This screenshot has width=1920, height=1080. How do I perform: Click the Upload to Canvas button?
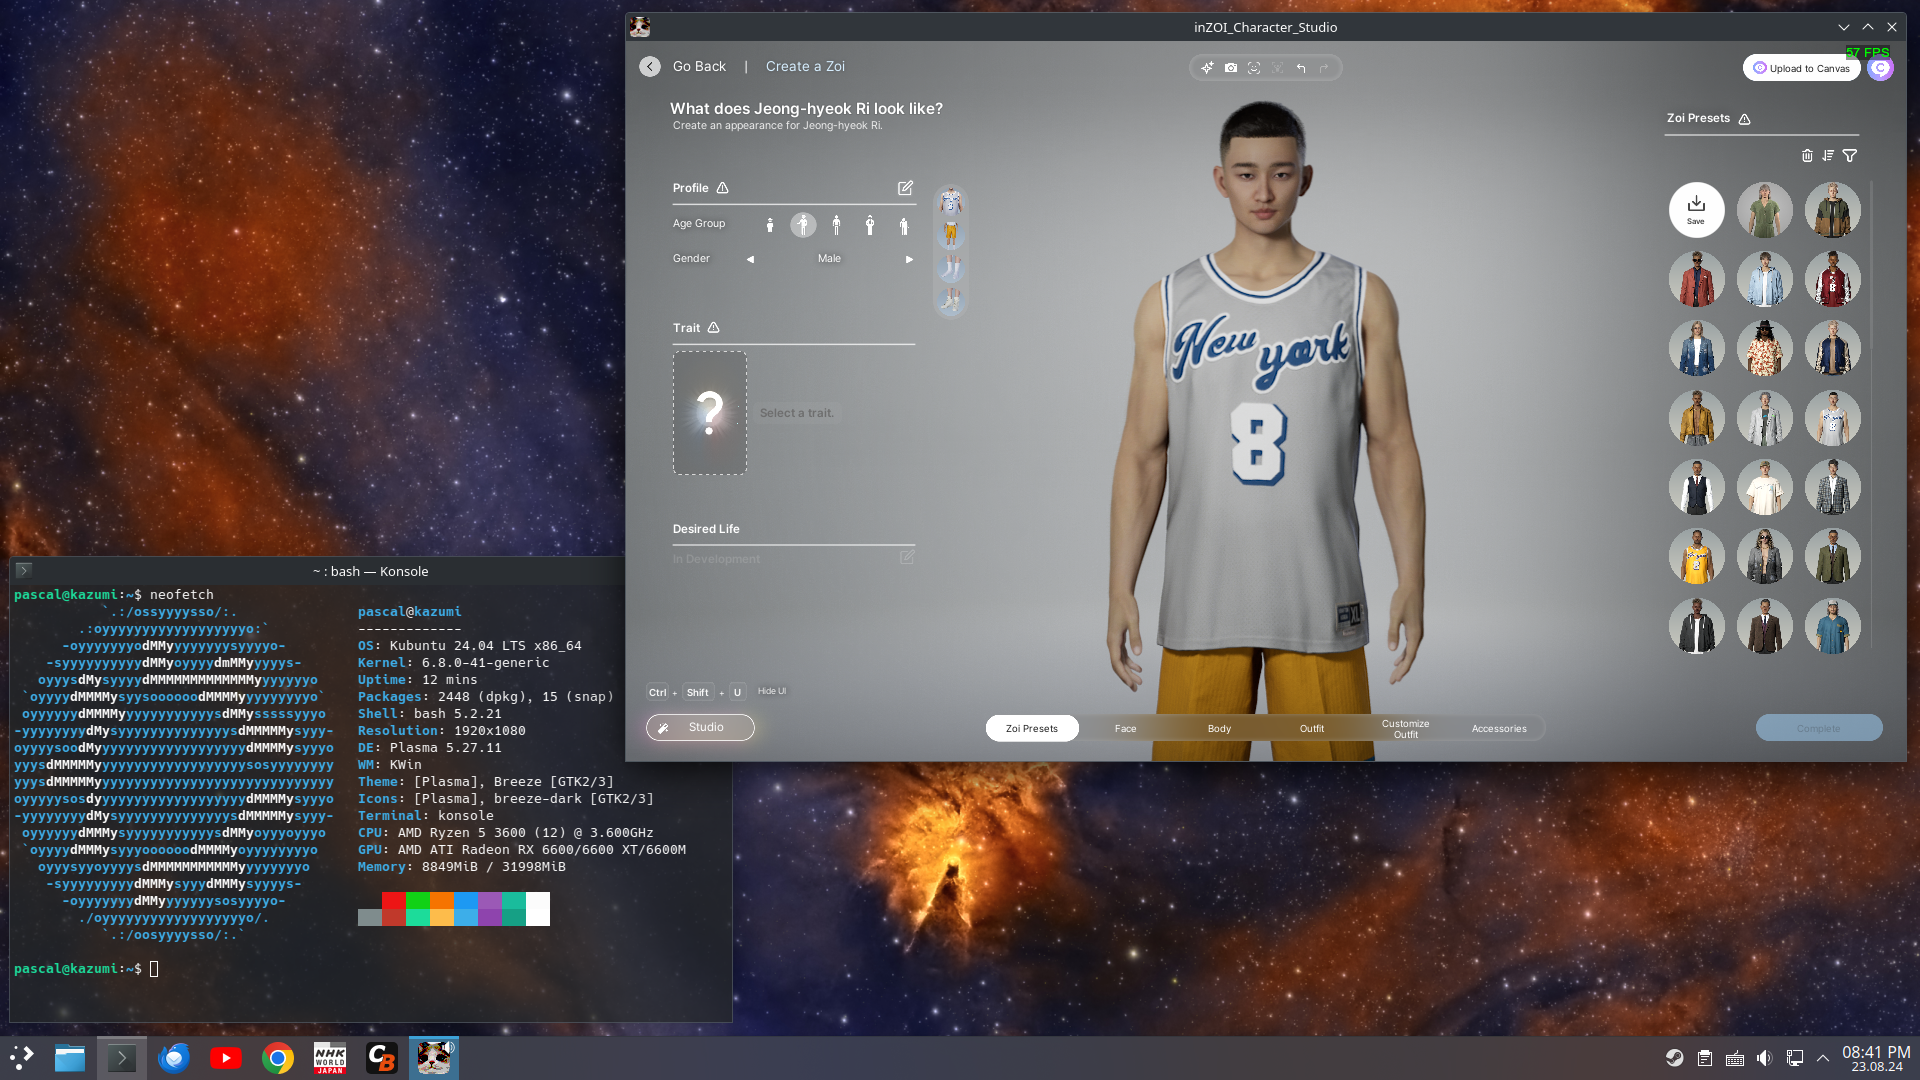[1801, 68]
